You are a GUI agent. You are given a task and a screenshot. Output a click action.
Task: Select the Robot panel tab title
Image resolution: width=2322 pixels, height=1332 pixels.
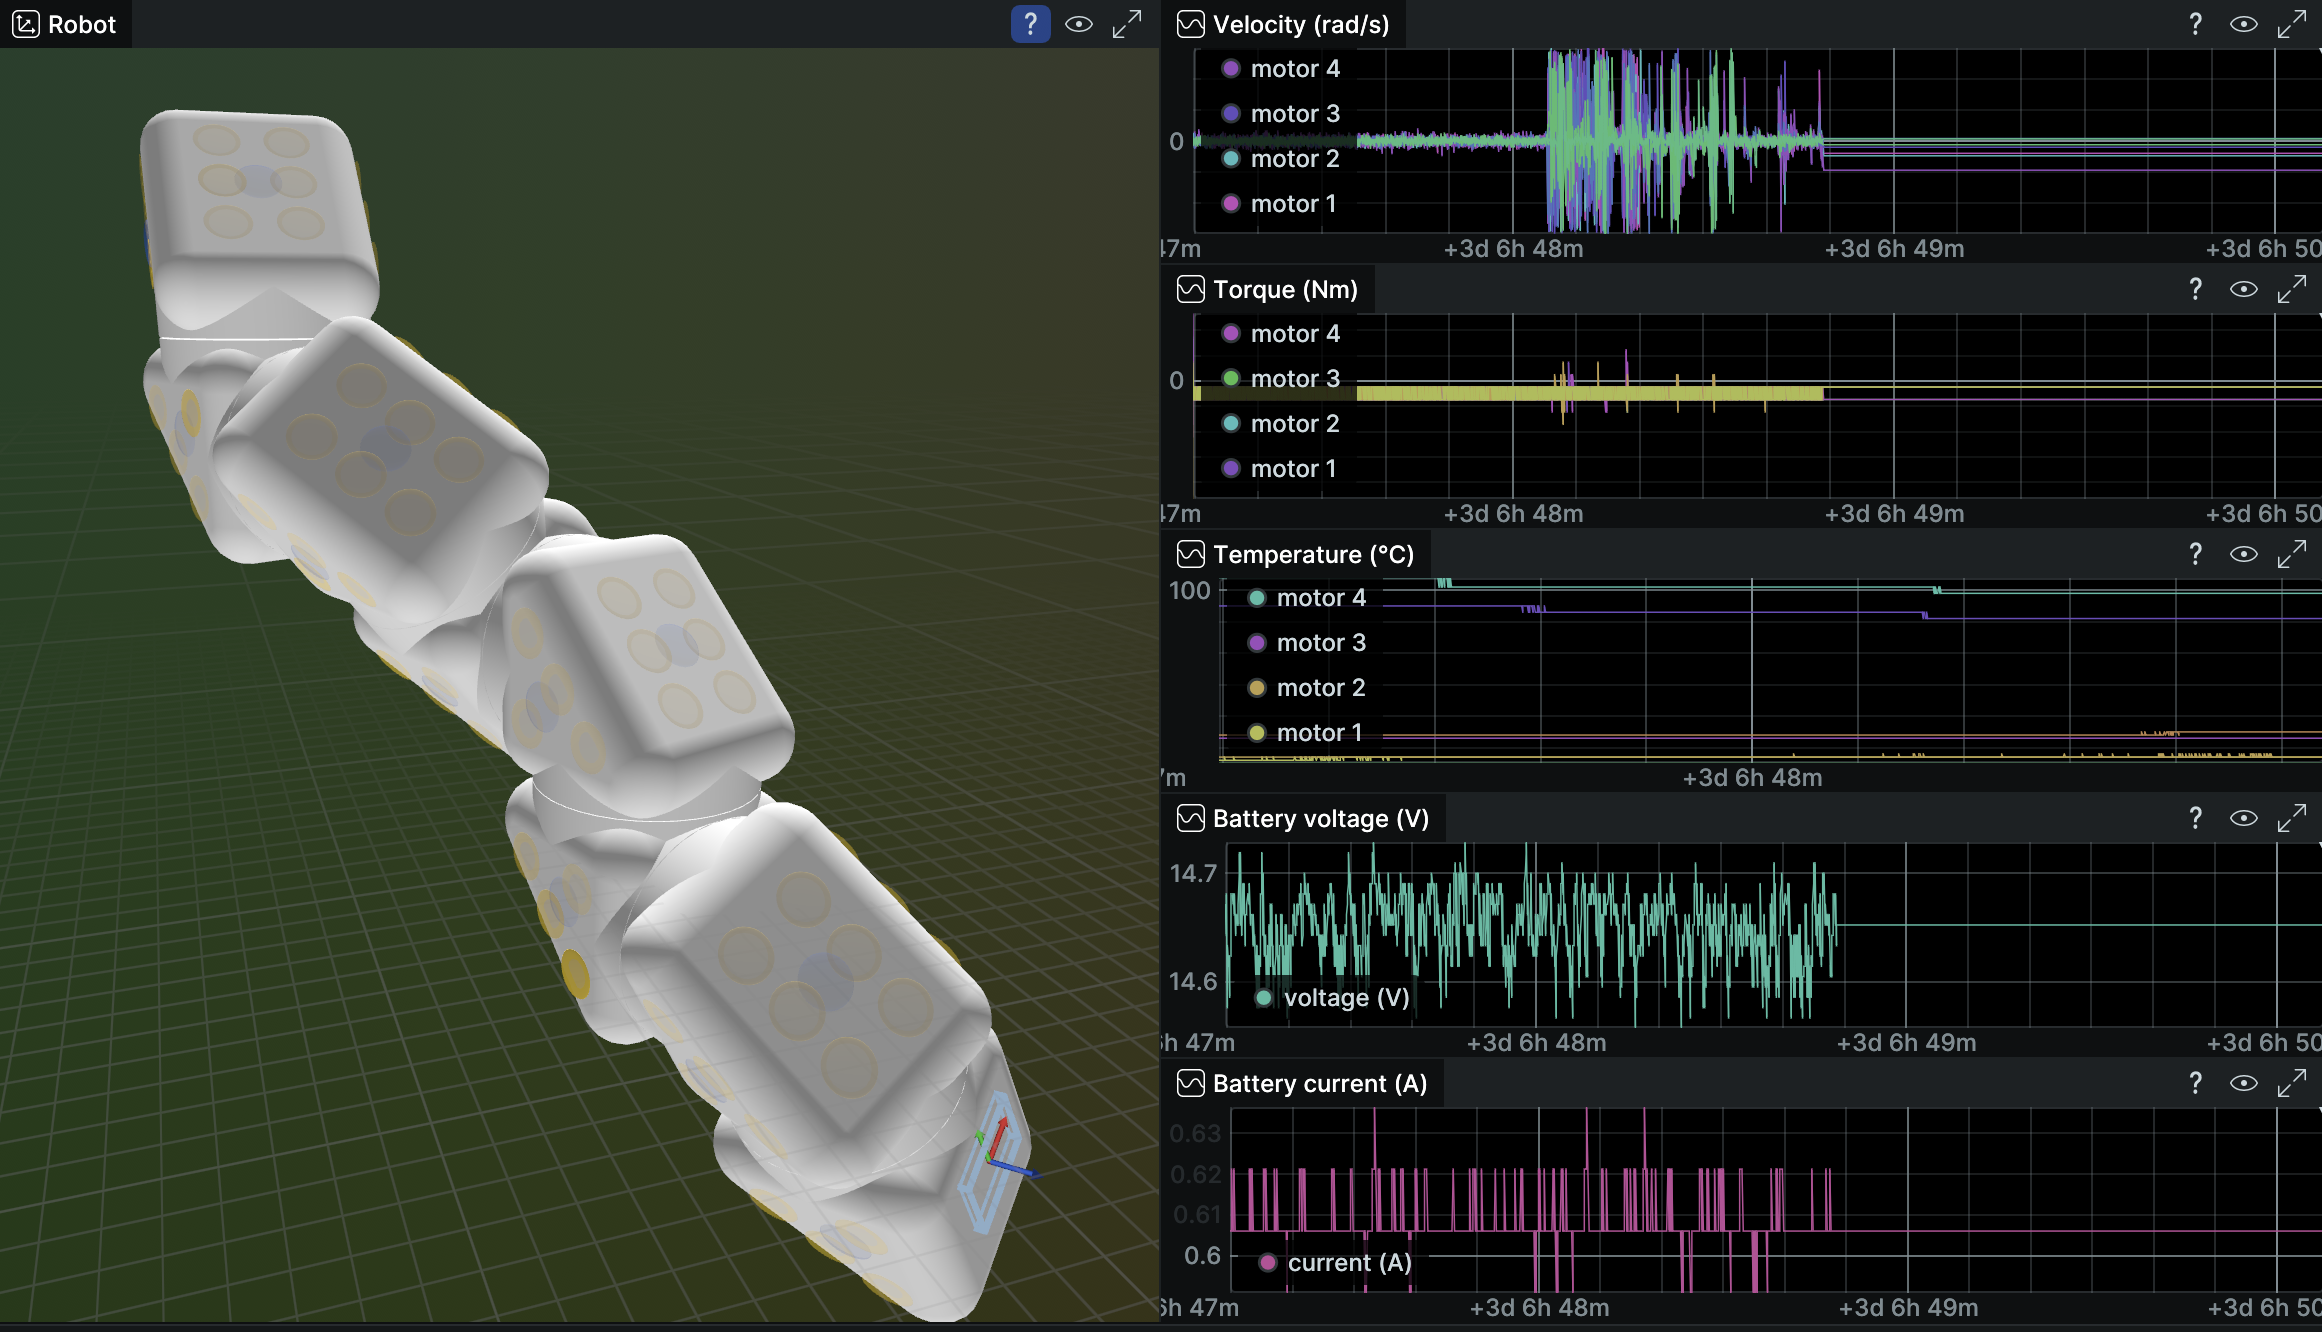[82, 24]
